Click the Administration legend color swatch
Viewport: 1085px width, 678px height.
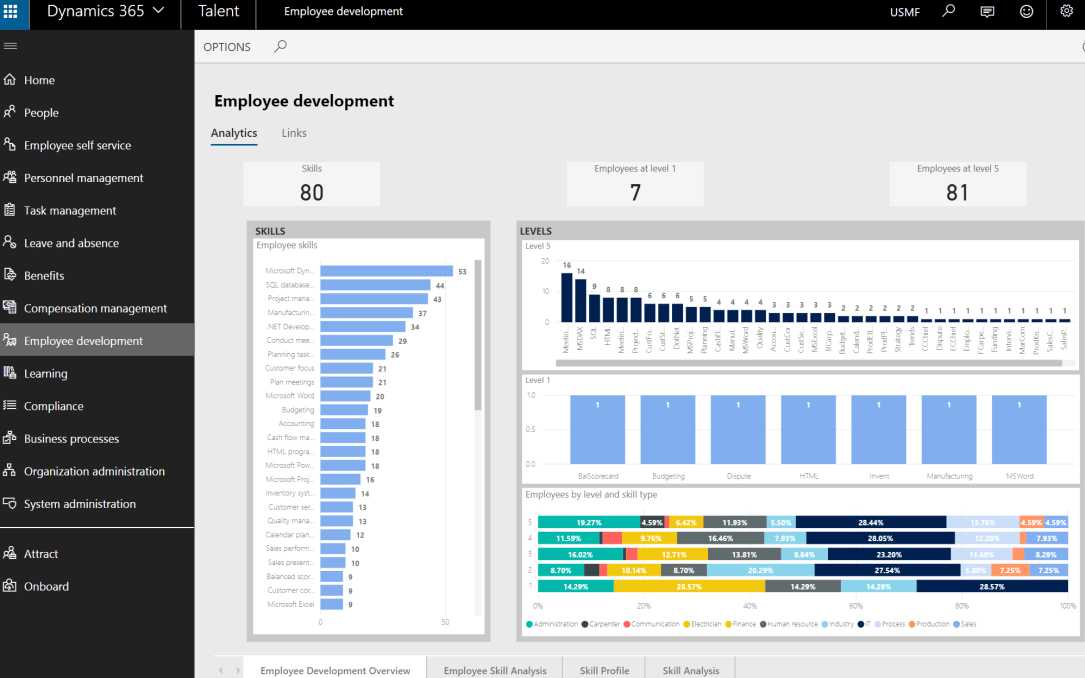pos(529,624)
